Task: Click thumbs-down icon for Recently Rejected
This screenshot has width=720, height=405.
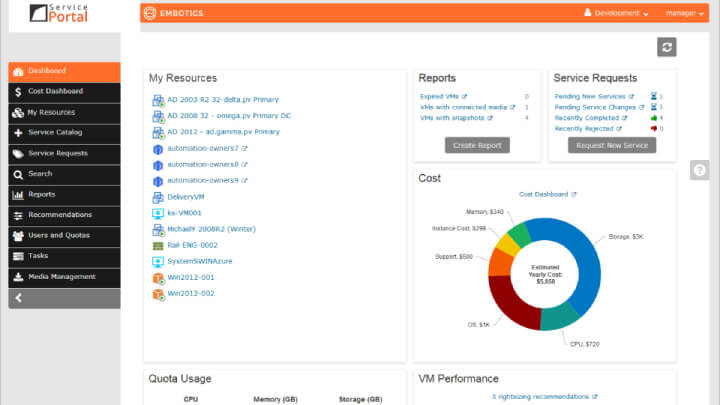Action: 653,129
